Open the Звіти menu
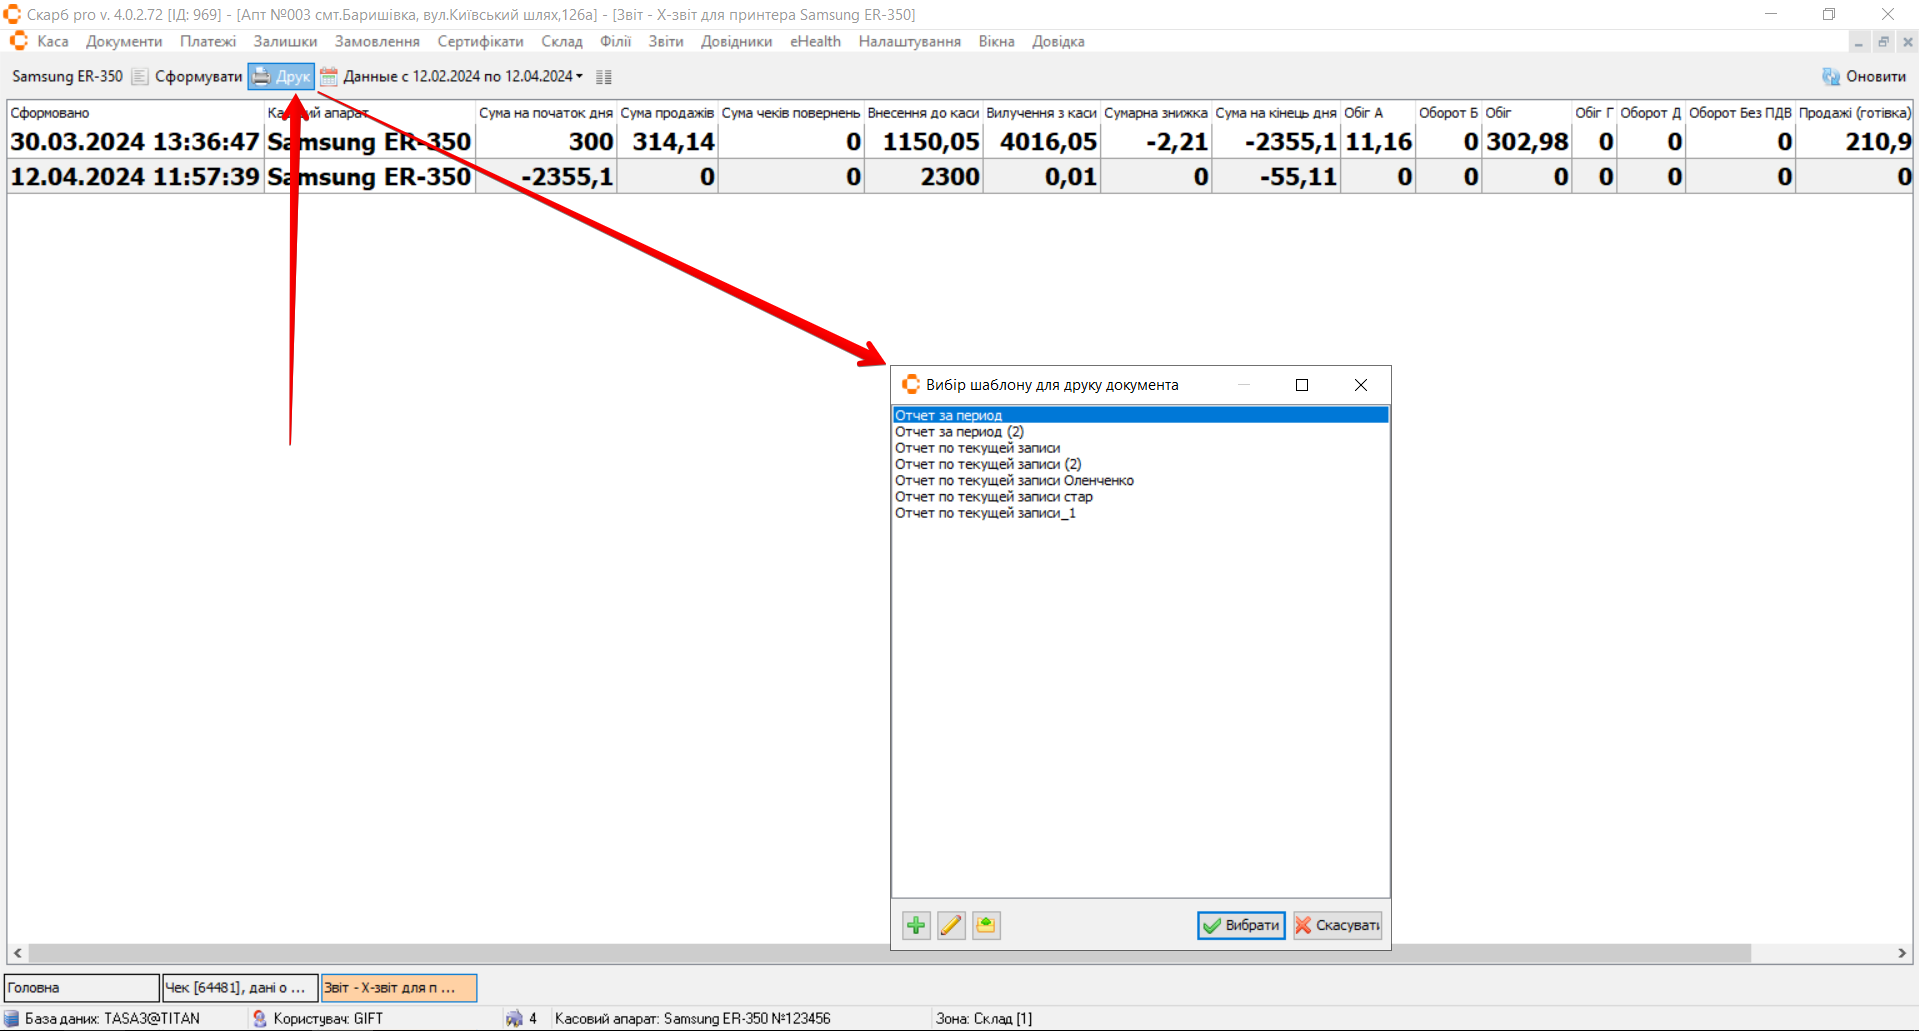This screenshot has width=1919, height=1031. pos(665,42)
